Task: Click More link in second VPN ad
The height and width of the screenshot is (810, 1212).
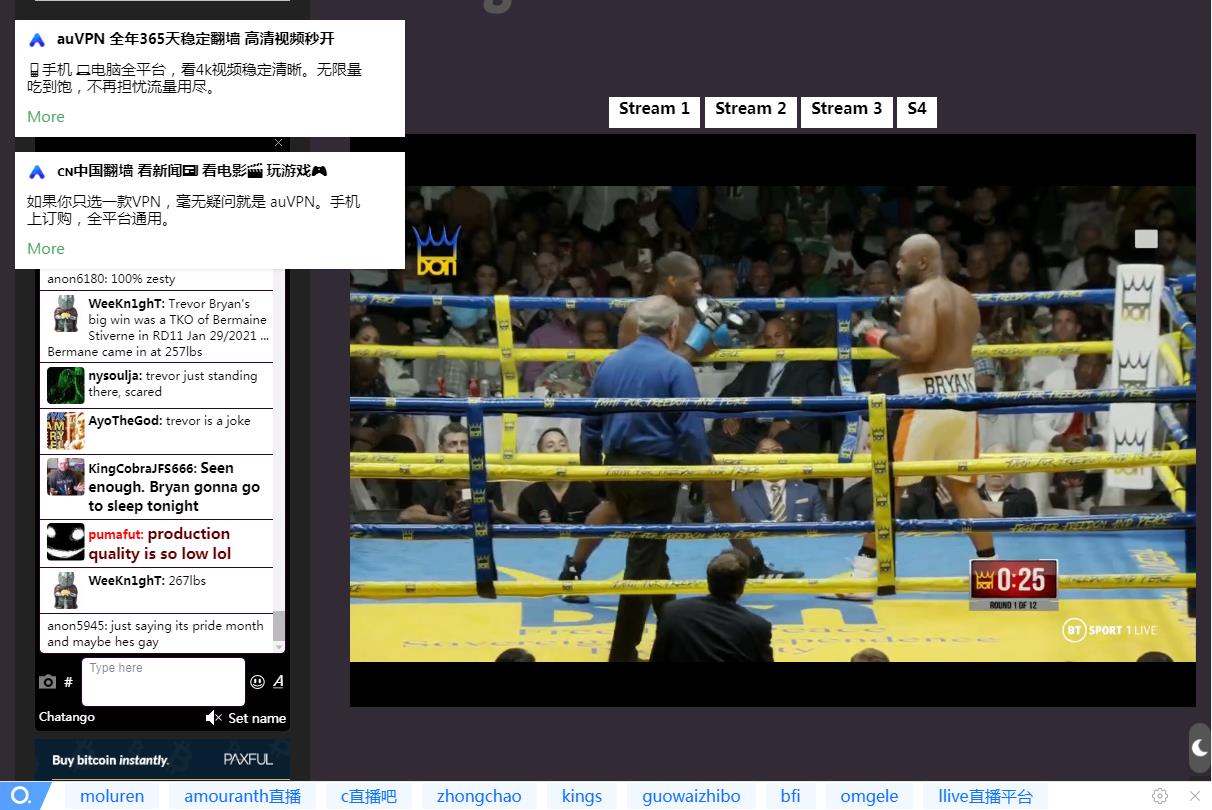Action: click(46, 248)
